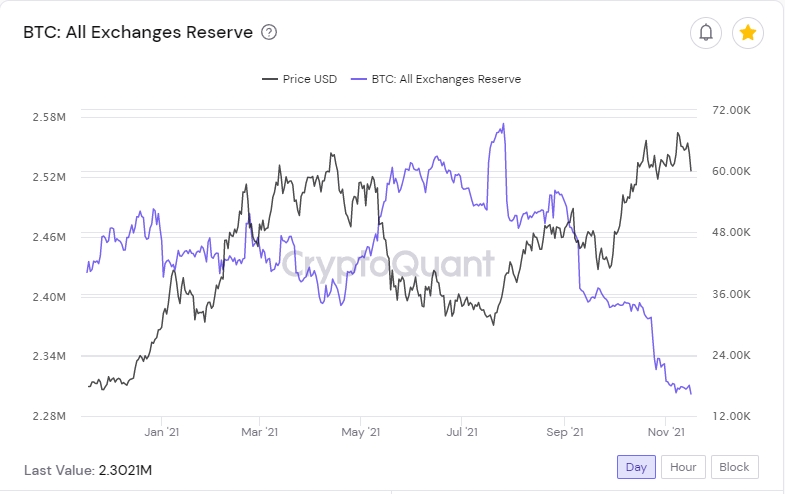Click the purple reserve legend line marker
The image size is (785, 494).
point(359,79)
